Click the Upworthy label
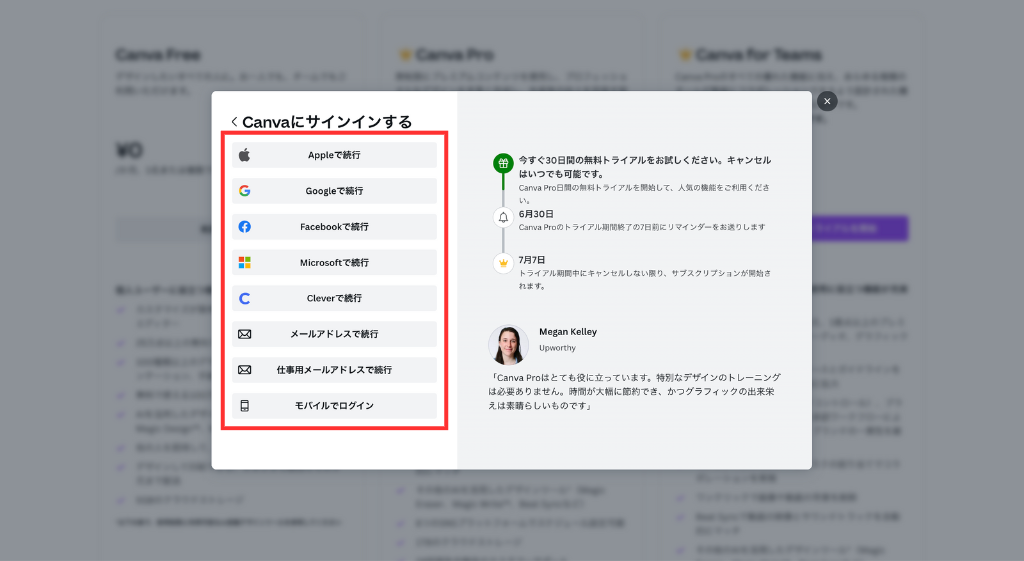This screenshot has height=561, width=1024. pyautogui.click(x=557, y=348)
